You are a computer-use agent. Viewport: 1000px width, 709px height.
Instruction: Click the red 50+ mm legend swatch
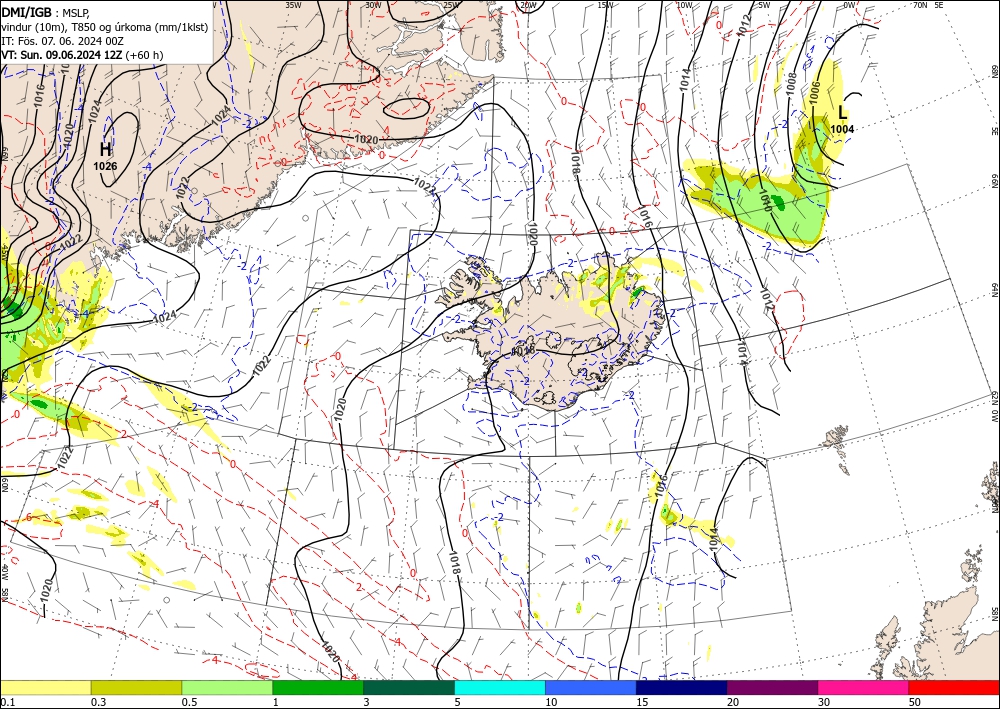[x=954, y=687]
